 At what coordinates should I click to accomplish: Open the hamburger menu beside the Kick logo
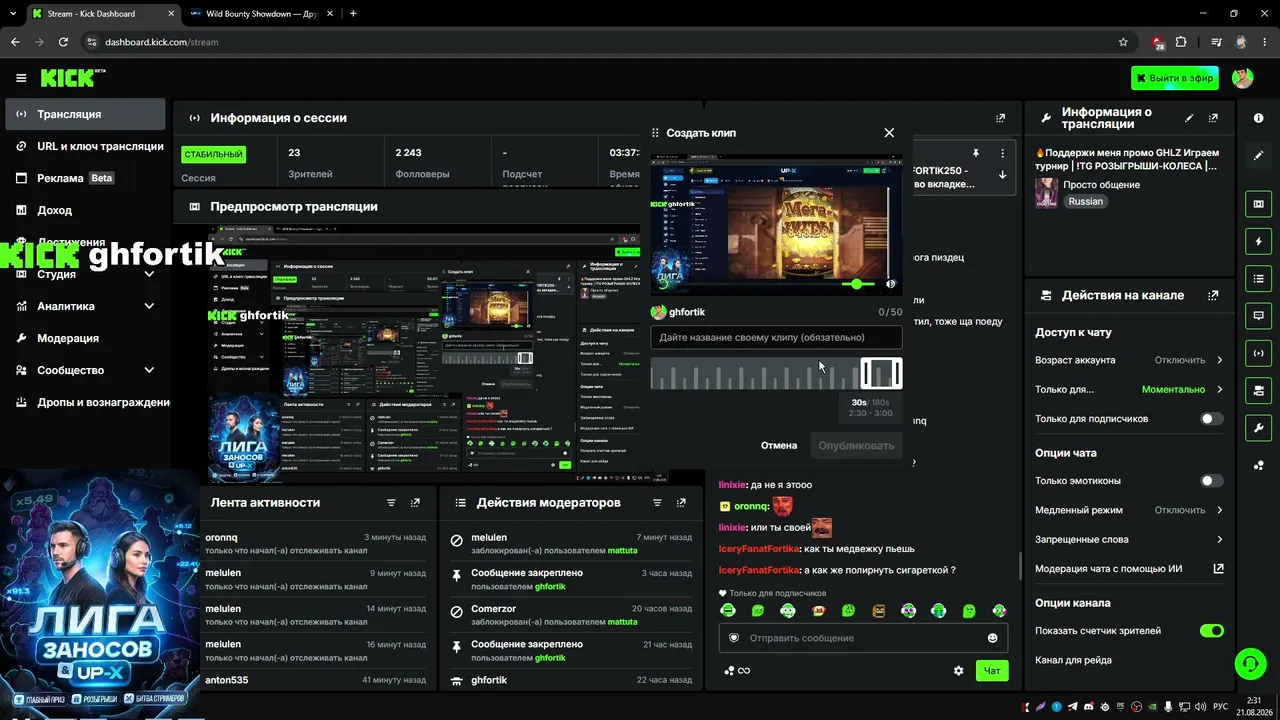tap(21, 78)
